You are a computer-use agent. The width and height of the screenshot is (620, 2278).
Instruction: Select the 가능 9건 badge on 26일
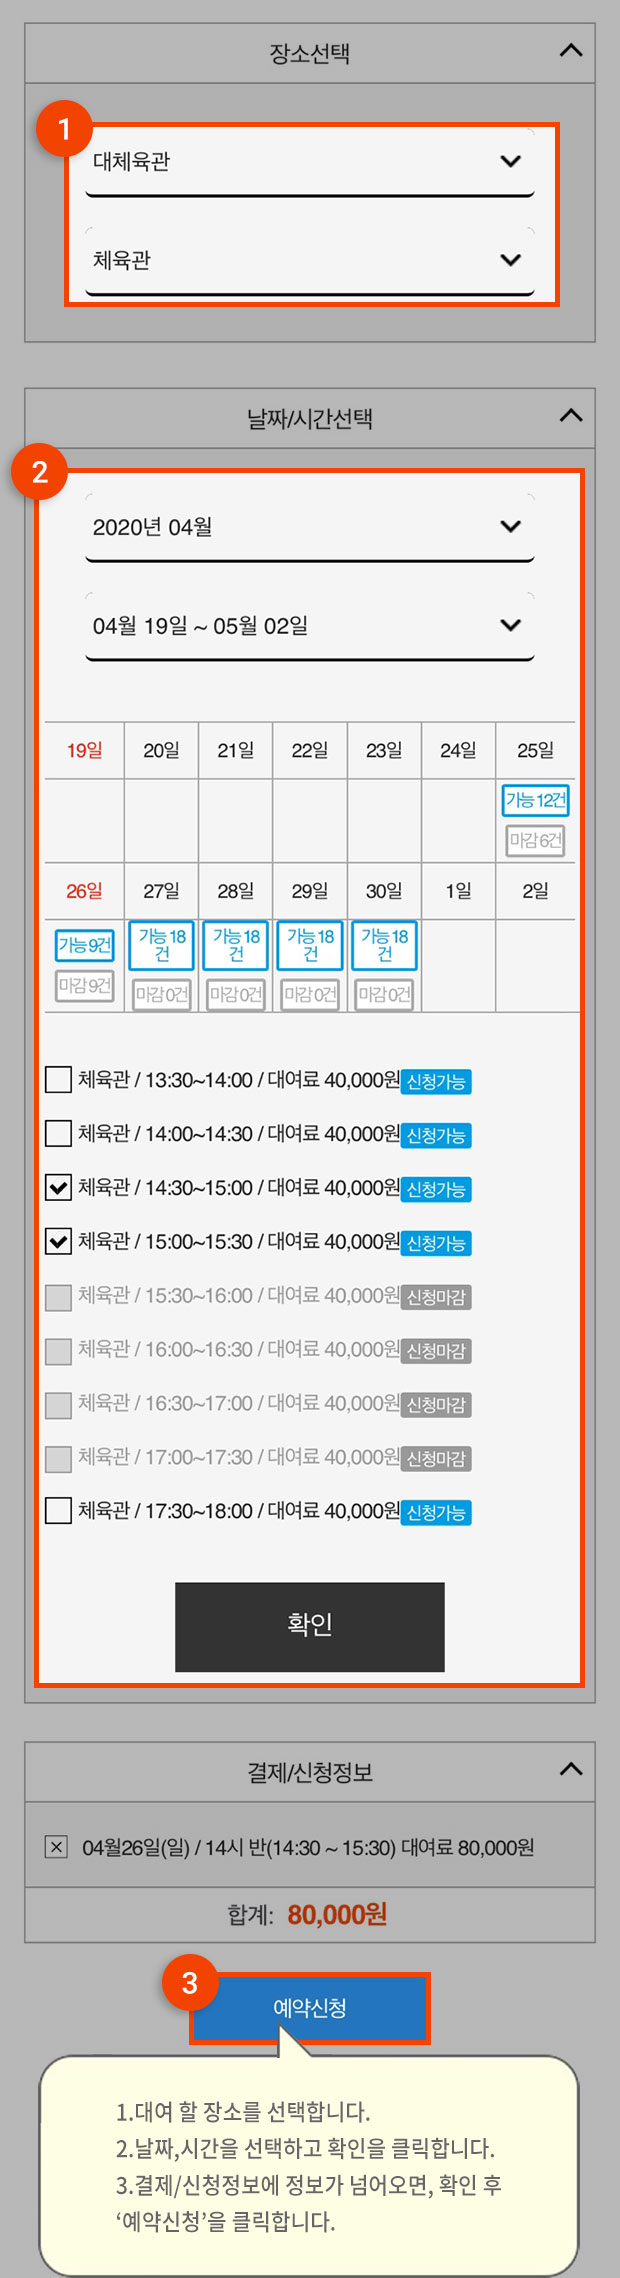[85, 945]
